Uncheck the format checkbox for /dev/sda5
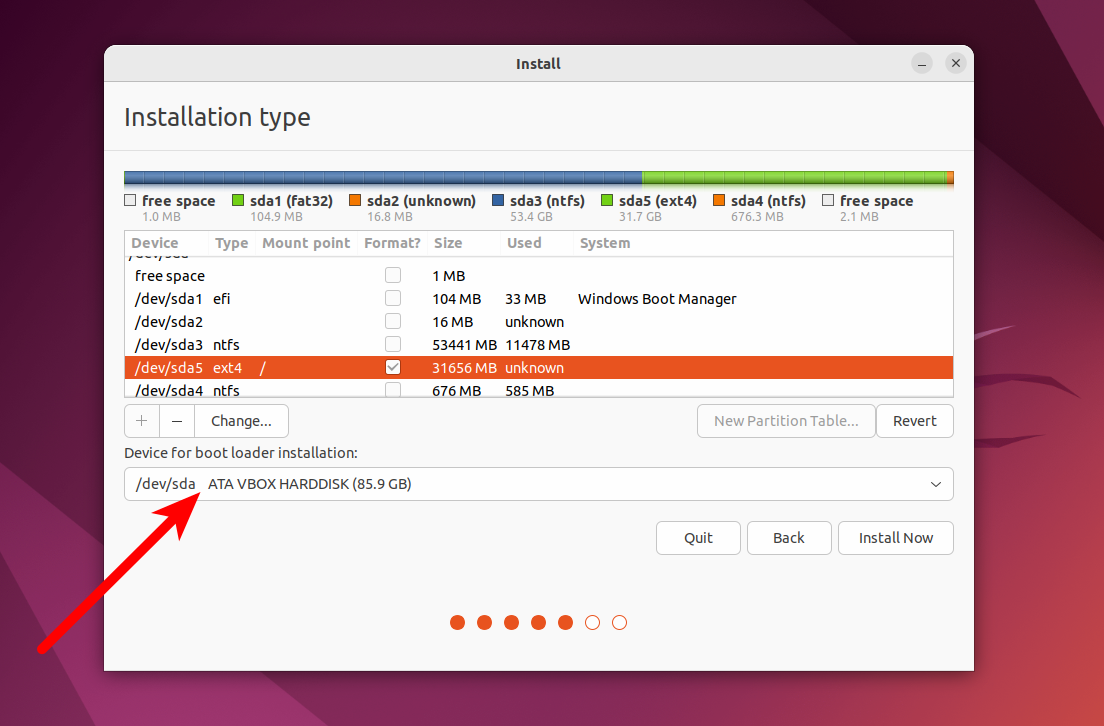 click(393, 367)
